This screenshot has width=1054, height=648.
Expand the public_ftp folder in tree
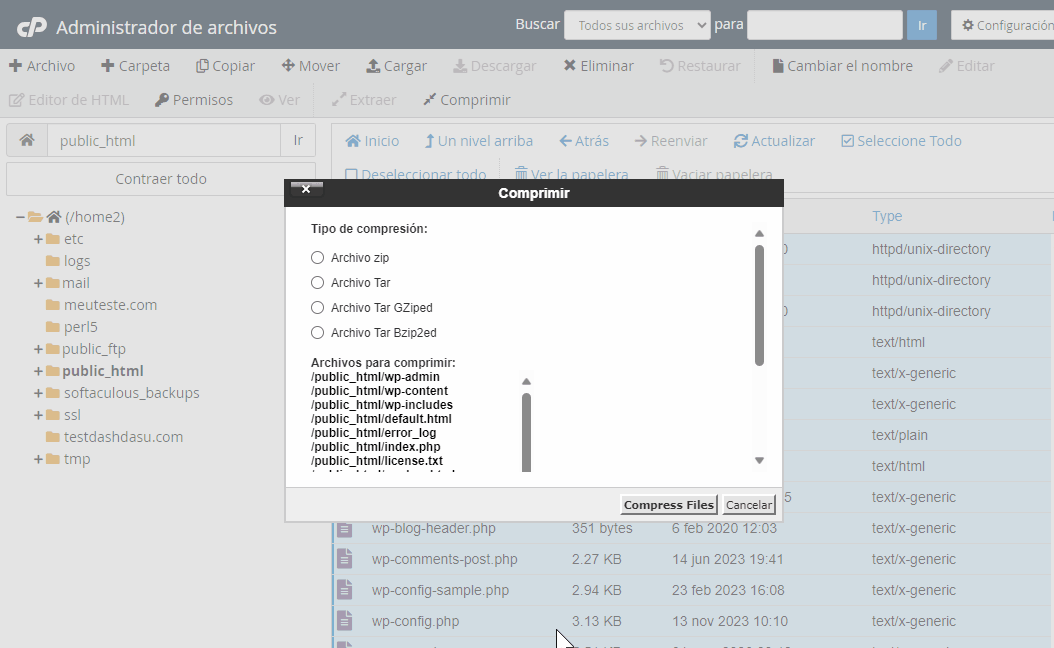[x=38, y=349]
